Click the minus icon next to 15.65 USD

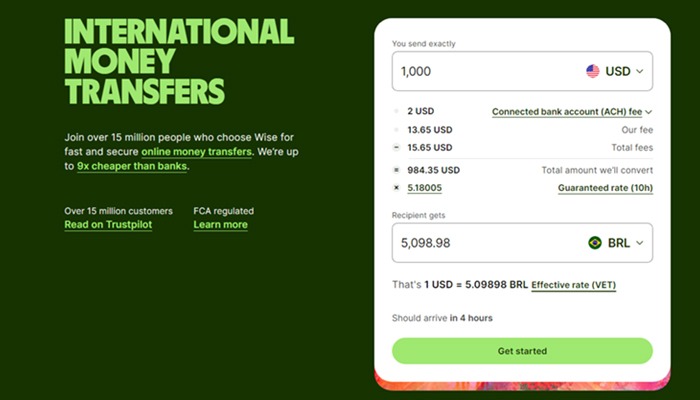click(x=396, y=148)
